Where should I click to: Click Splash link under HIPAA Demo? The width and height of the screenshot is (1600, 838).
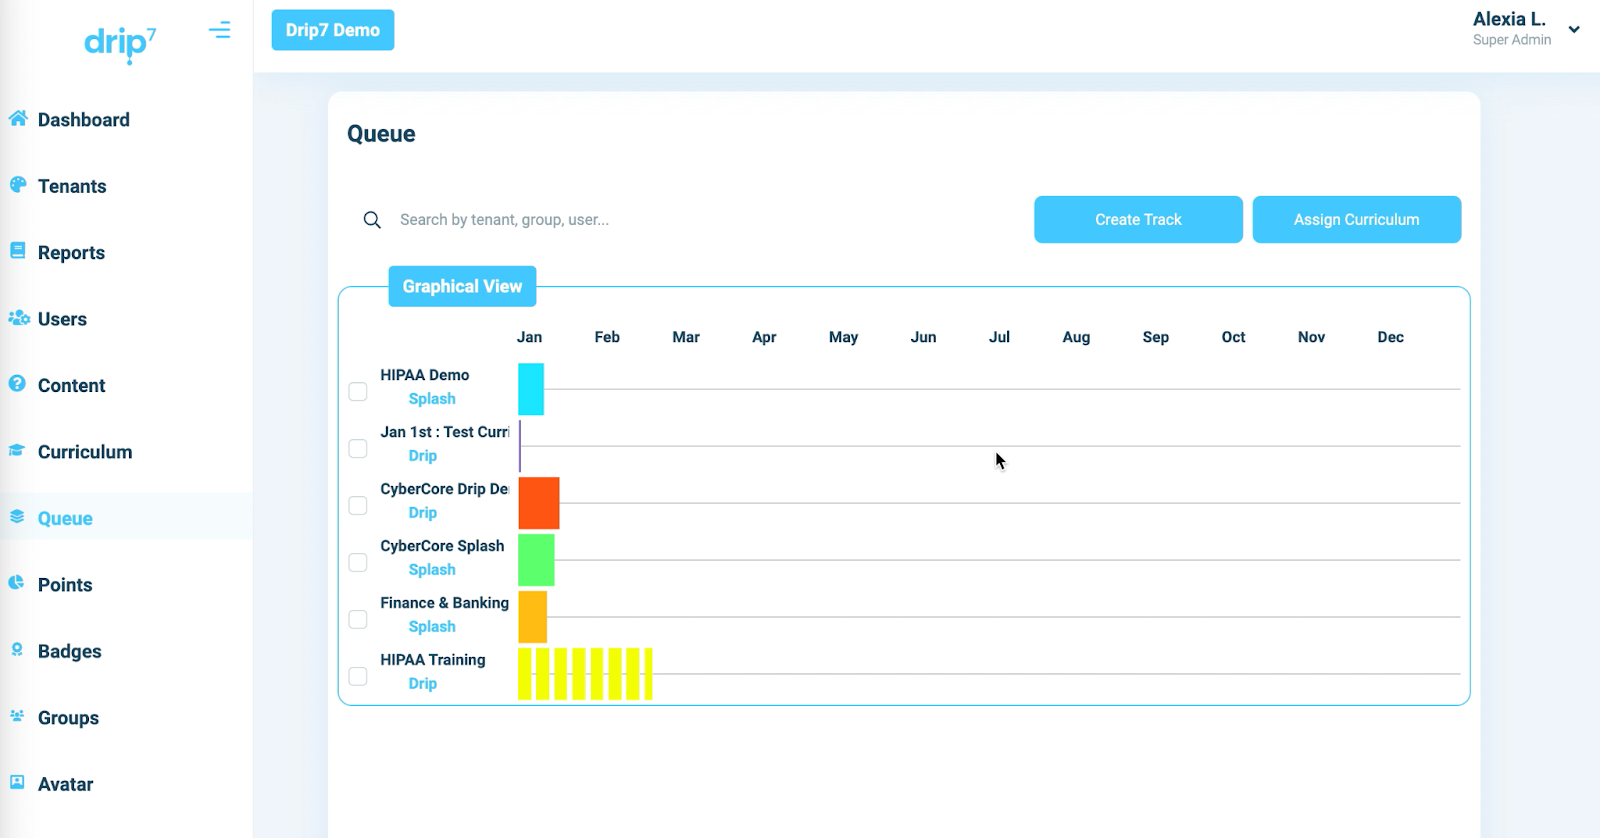coord(432,399)
